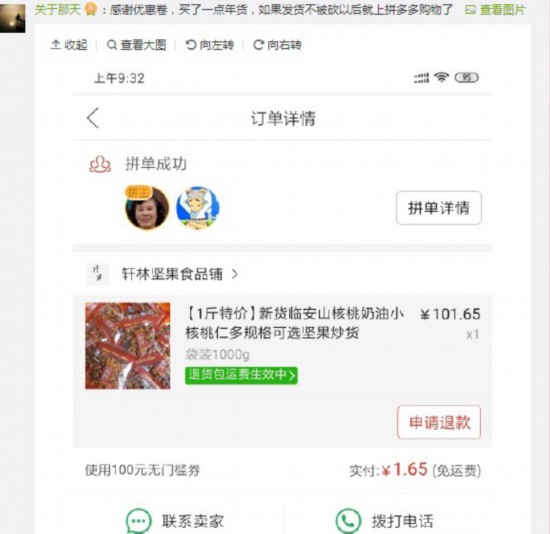
Task: Click the 拨打电话 phone icon
Action: tap(348, 521)
